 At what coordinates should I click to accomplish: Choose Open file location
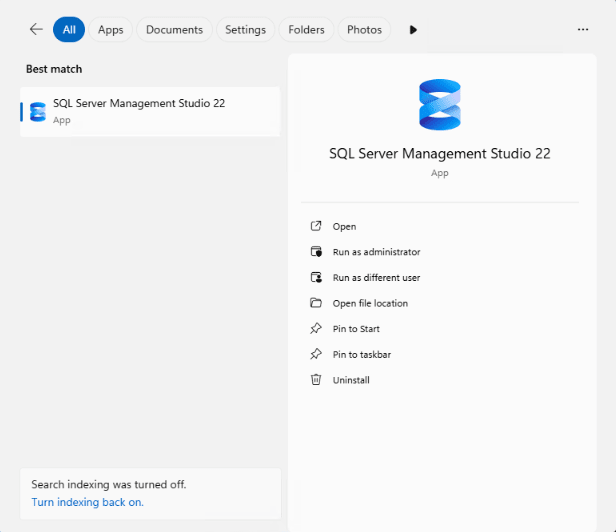pos(370,303)
